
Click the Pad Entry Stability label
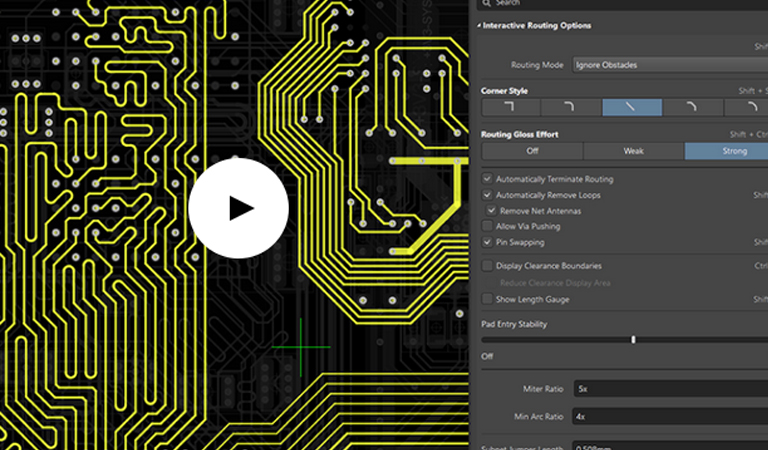514,324
